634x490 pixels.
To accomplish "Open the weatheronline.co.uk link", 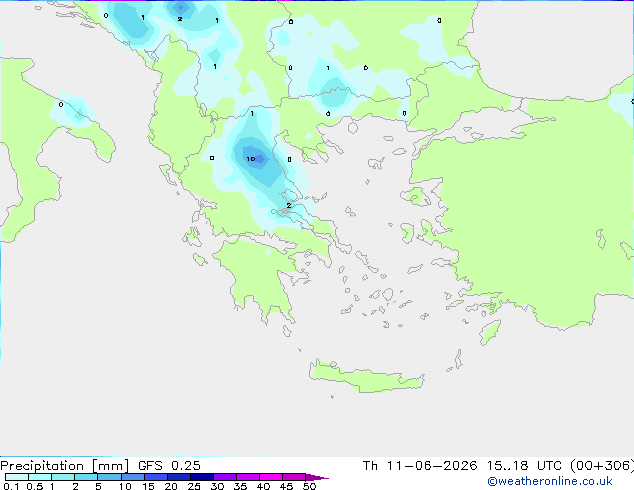I will click(550, 481).
